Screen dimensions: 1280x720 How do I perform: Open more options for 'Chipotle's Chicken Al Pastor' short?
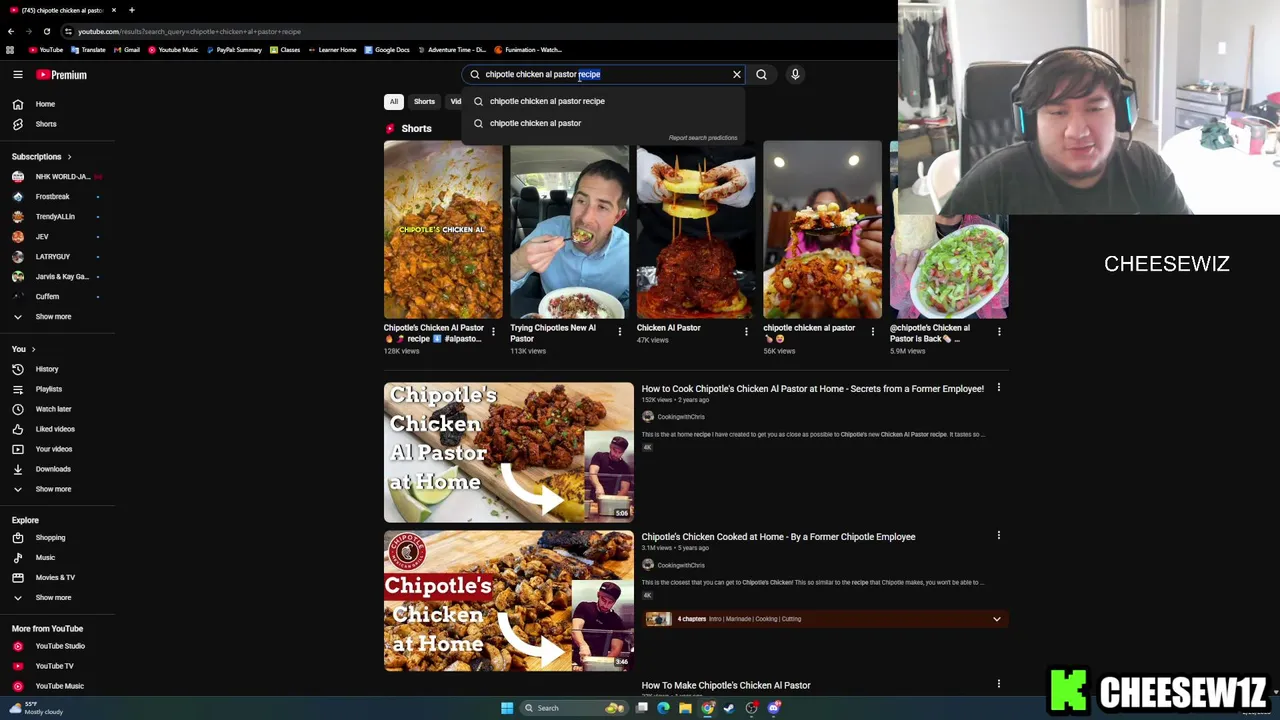click(x=493, y=332)
